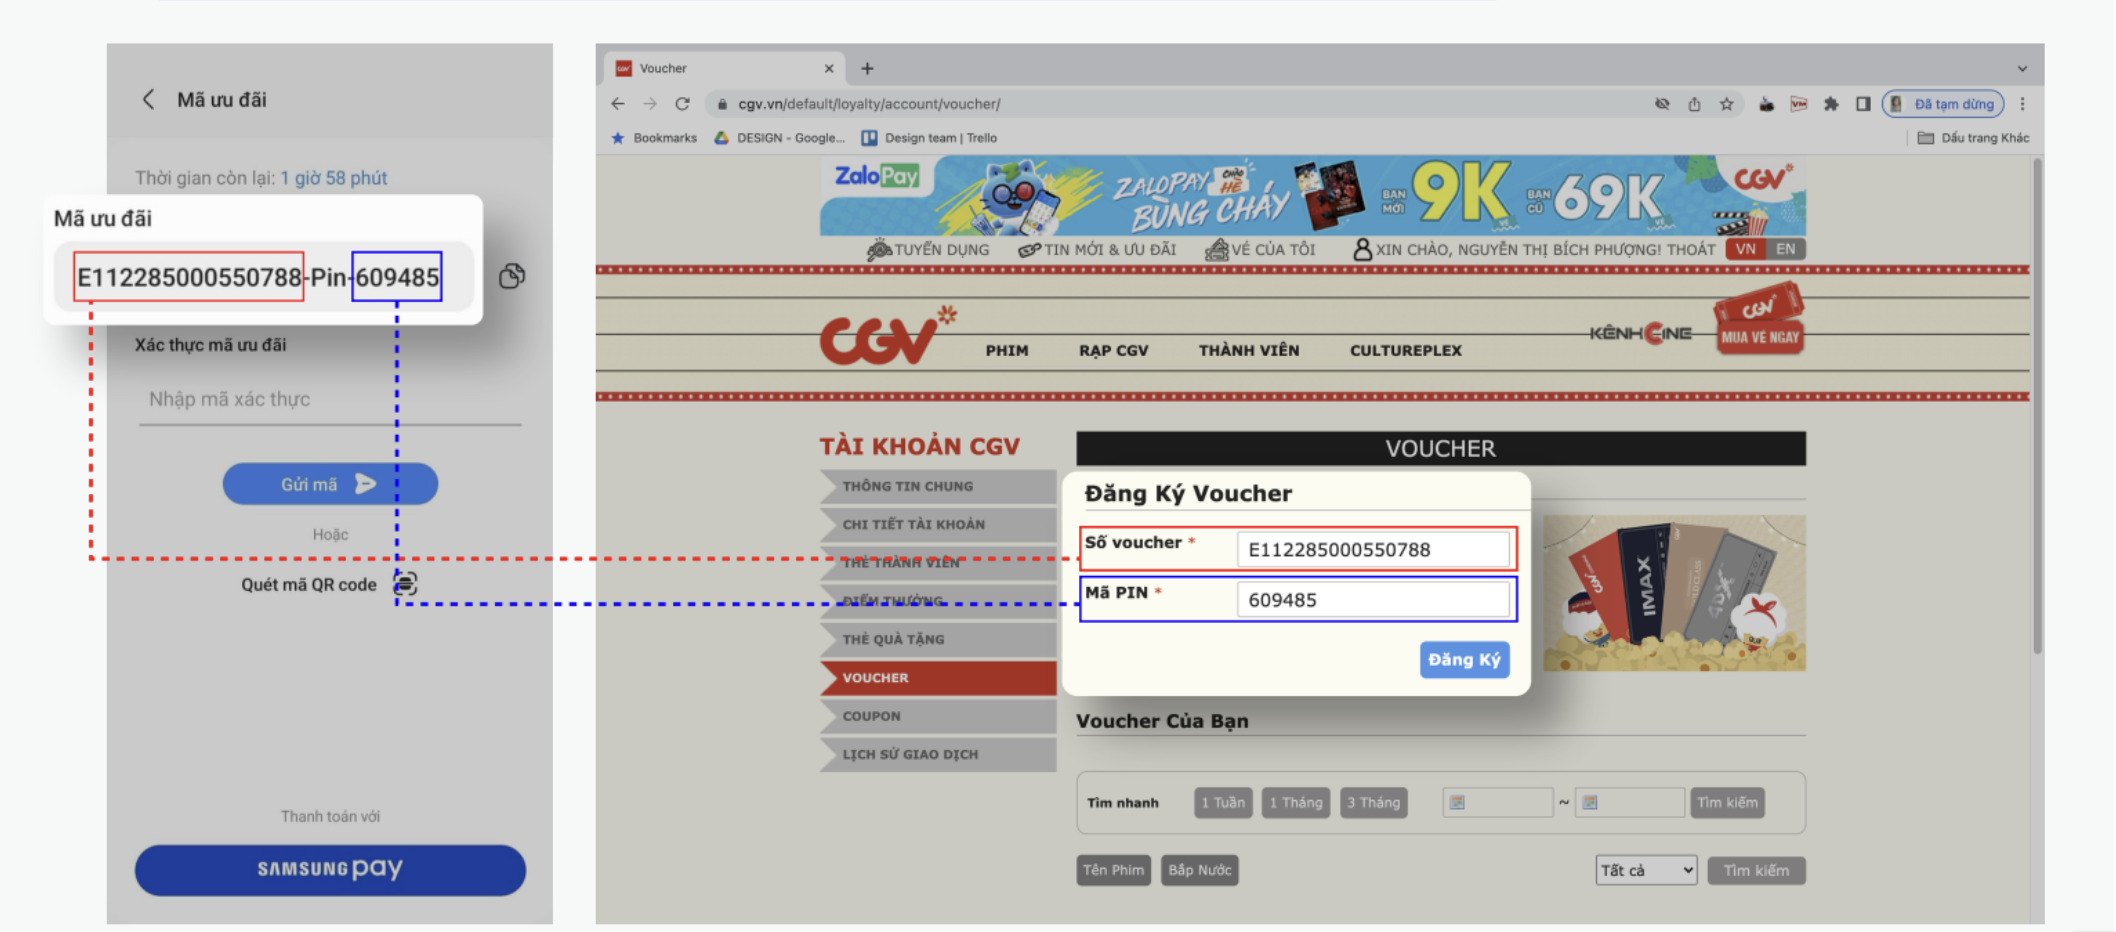Open the Đã tạm dừng profile button
The height and width of the screenshot is (932, 2116).
point(1943,104)
